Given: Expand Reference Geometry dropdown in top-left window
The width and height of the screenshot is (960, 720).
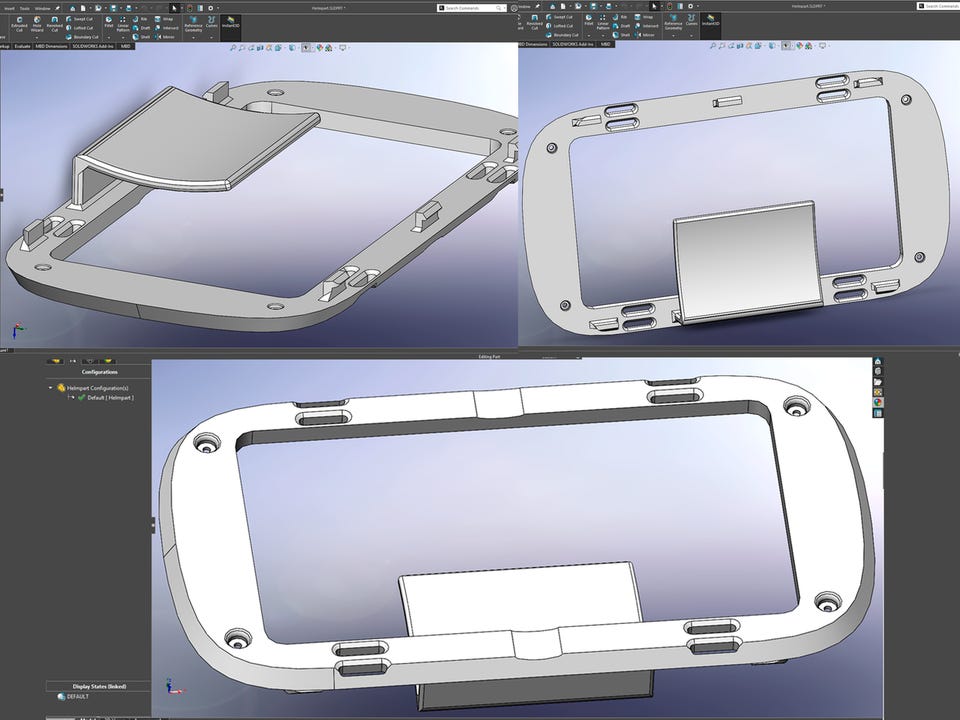Looking at the screenshot, I should (193, 37).
